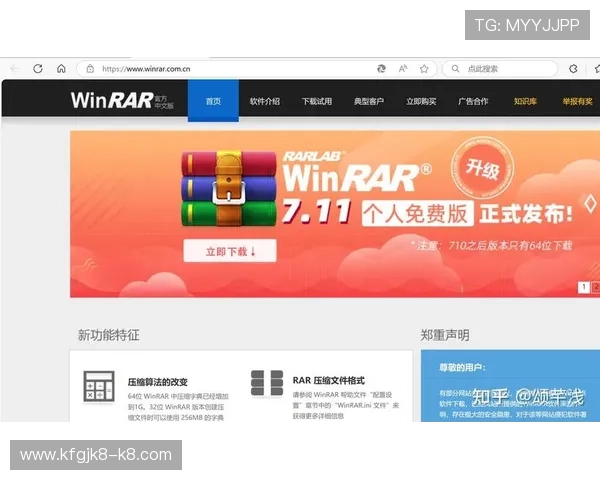Image resolution: width=600 pixels, height=480 pixels.
Task: Open the 典型客户 menu item
Action: (369, 101)
